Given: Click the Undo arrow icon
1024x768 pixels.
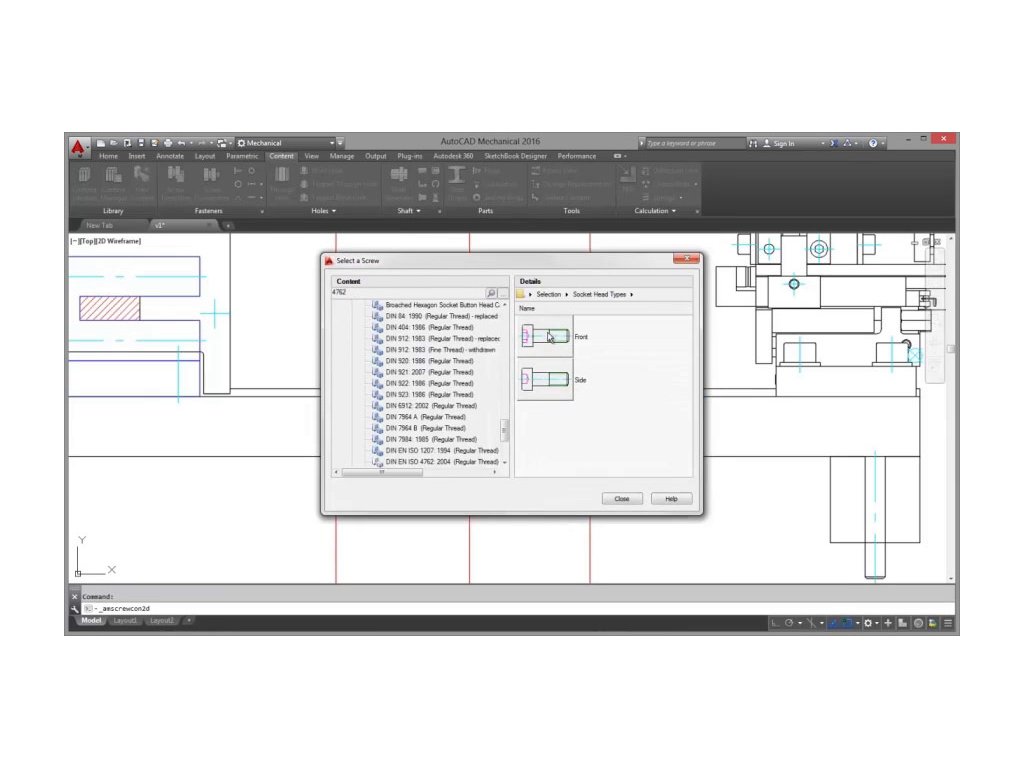Looking at the screenshot, I should [182, 143].
